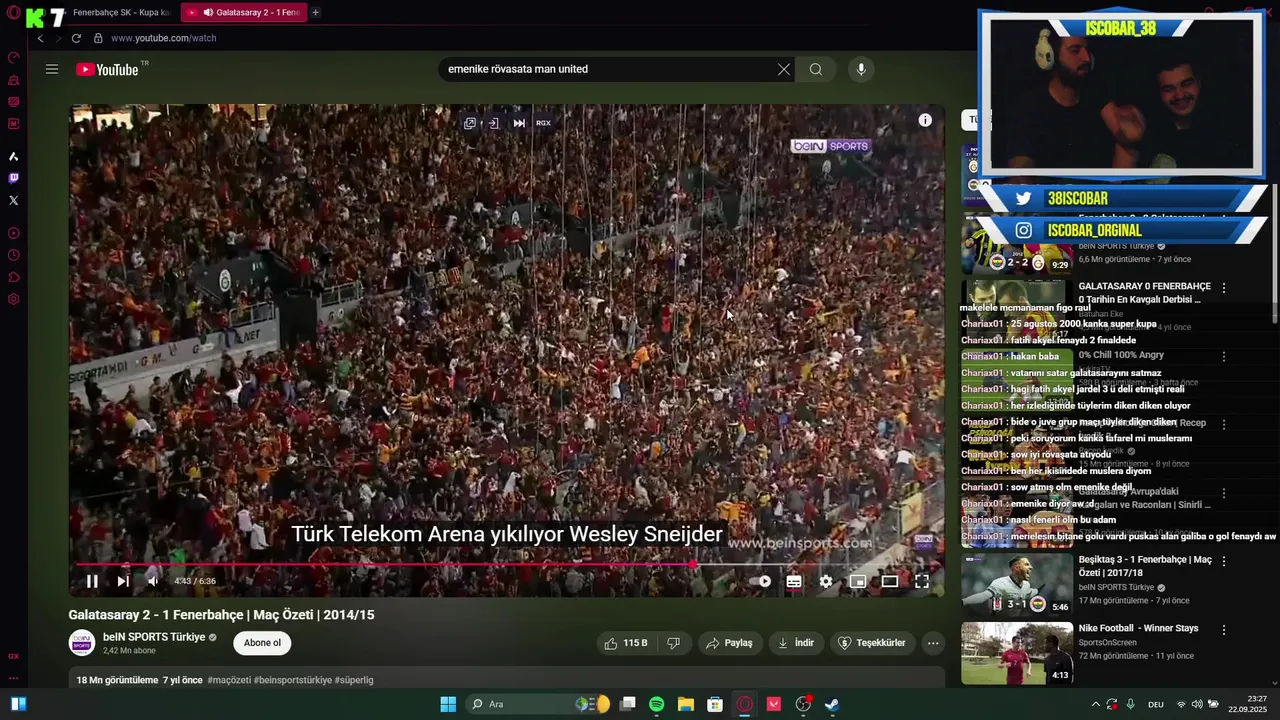
Task: Open beIN SPORTS Türkiye channel name
Action: [x=154, y=637]
